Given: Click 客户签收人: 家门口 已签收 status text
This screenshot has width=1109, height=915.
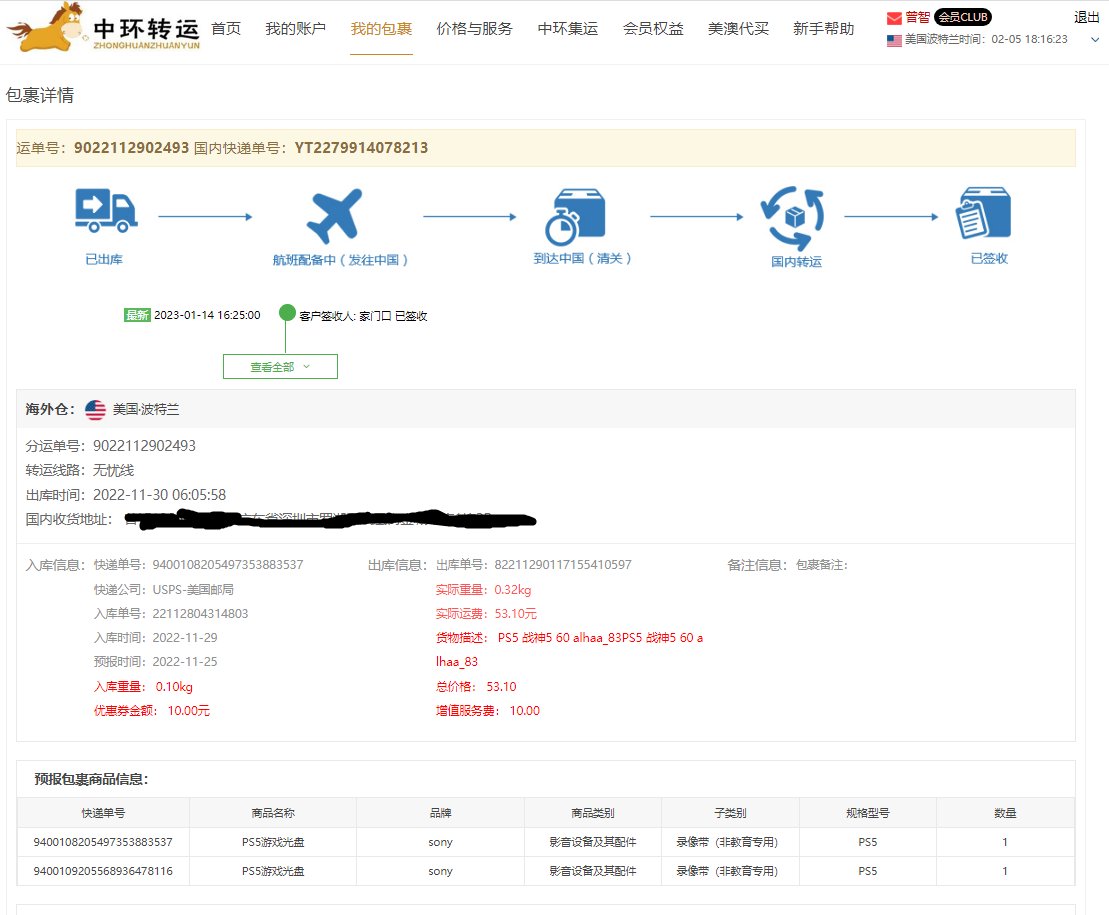Looking at the screenshot, I should pos(364,316).
